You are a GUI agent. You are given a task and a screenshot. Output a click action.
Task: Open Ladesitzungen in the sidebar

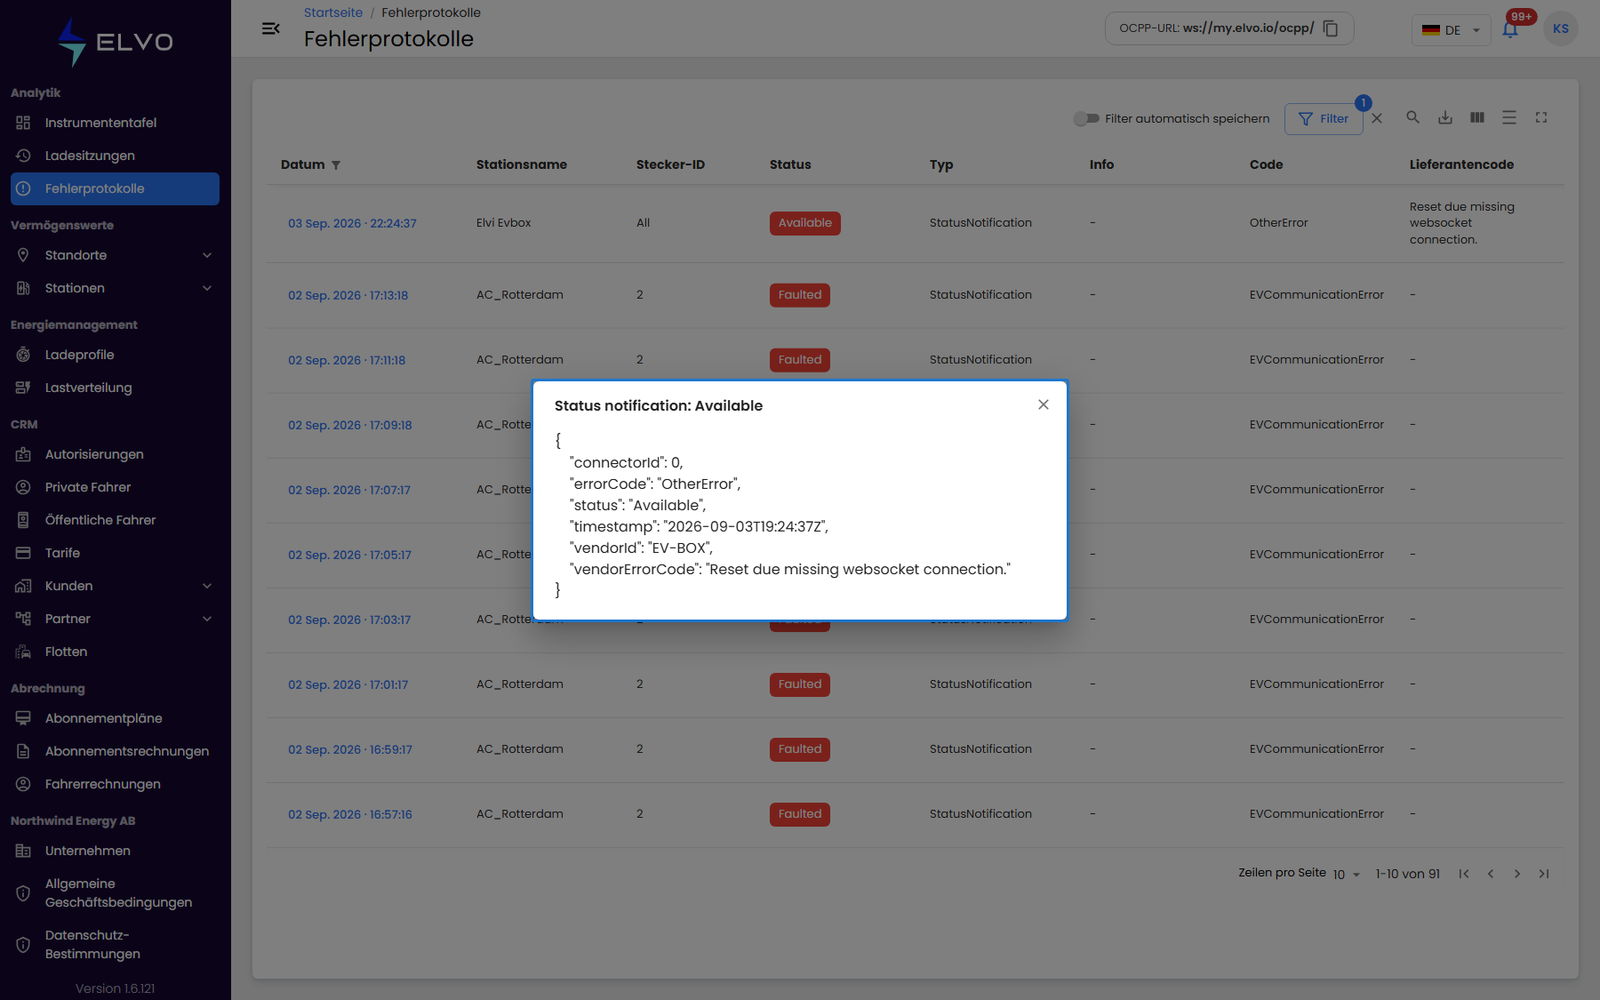[115, 156]
